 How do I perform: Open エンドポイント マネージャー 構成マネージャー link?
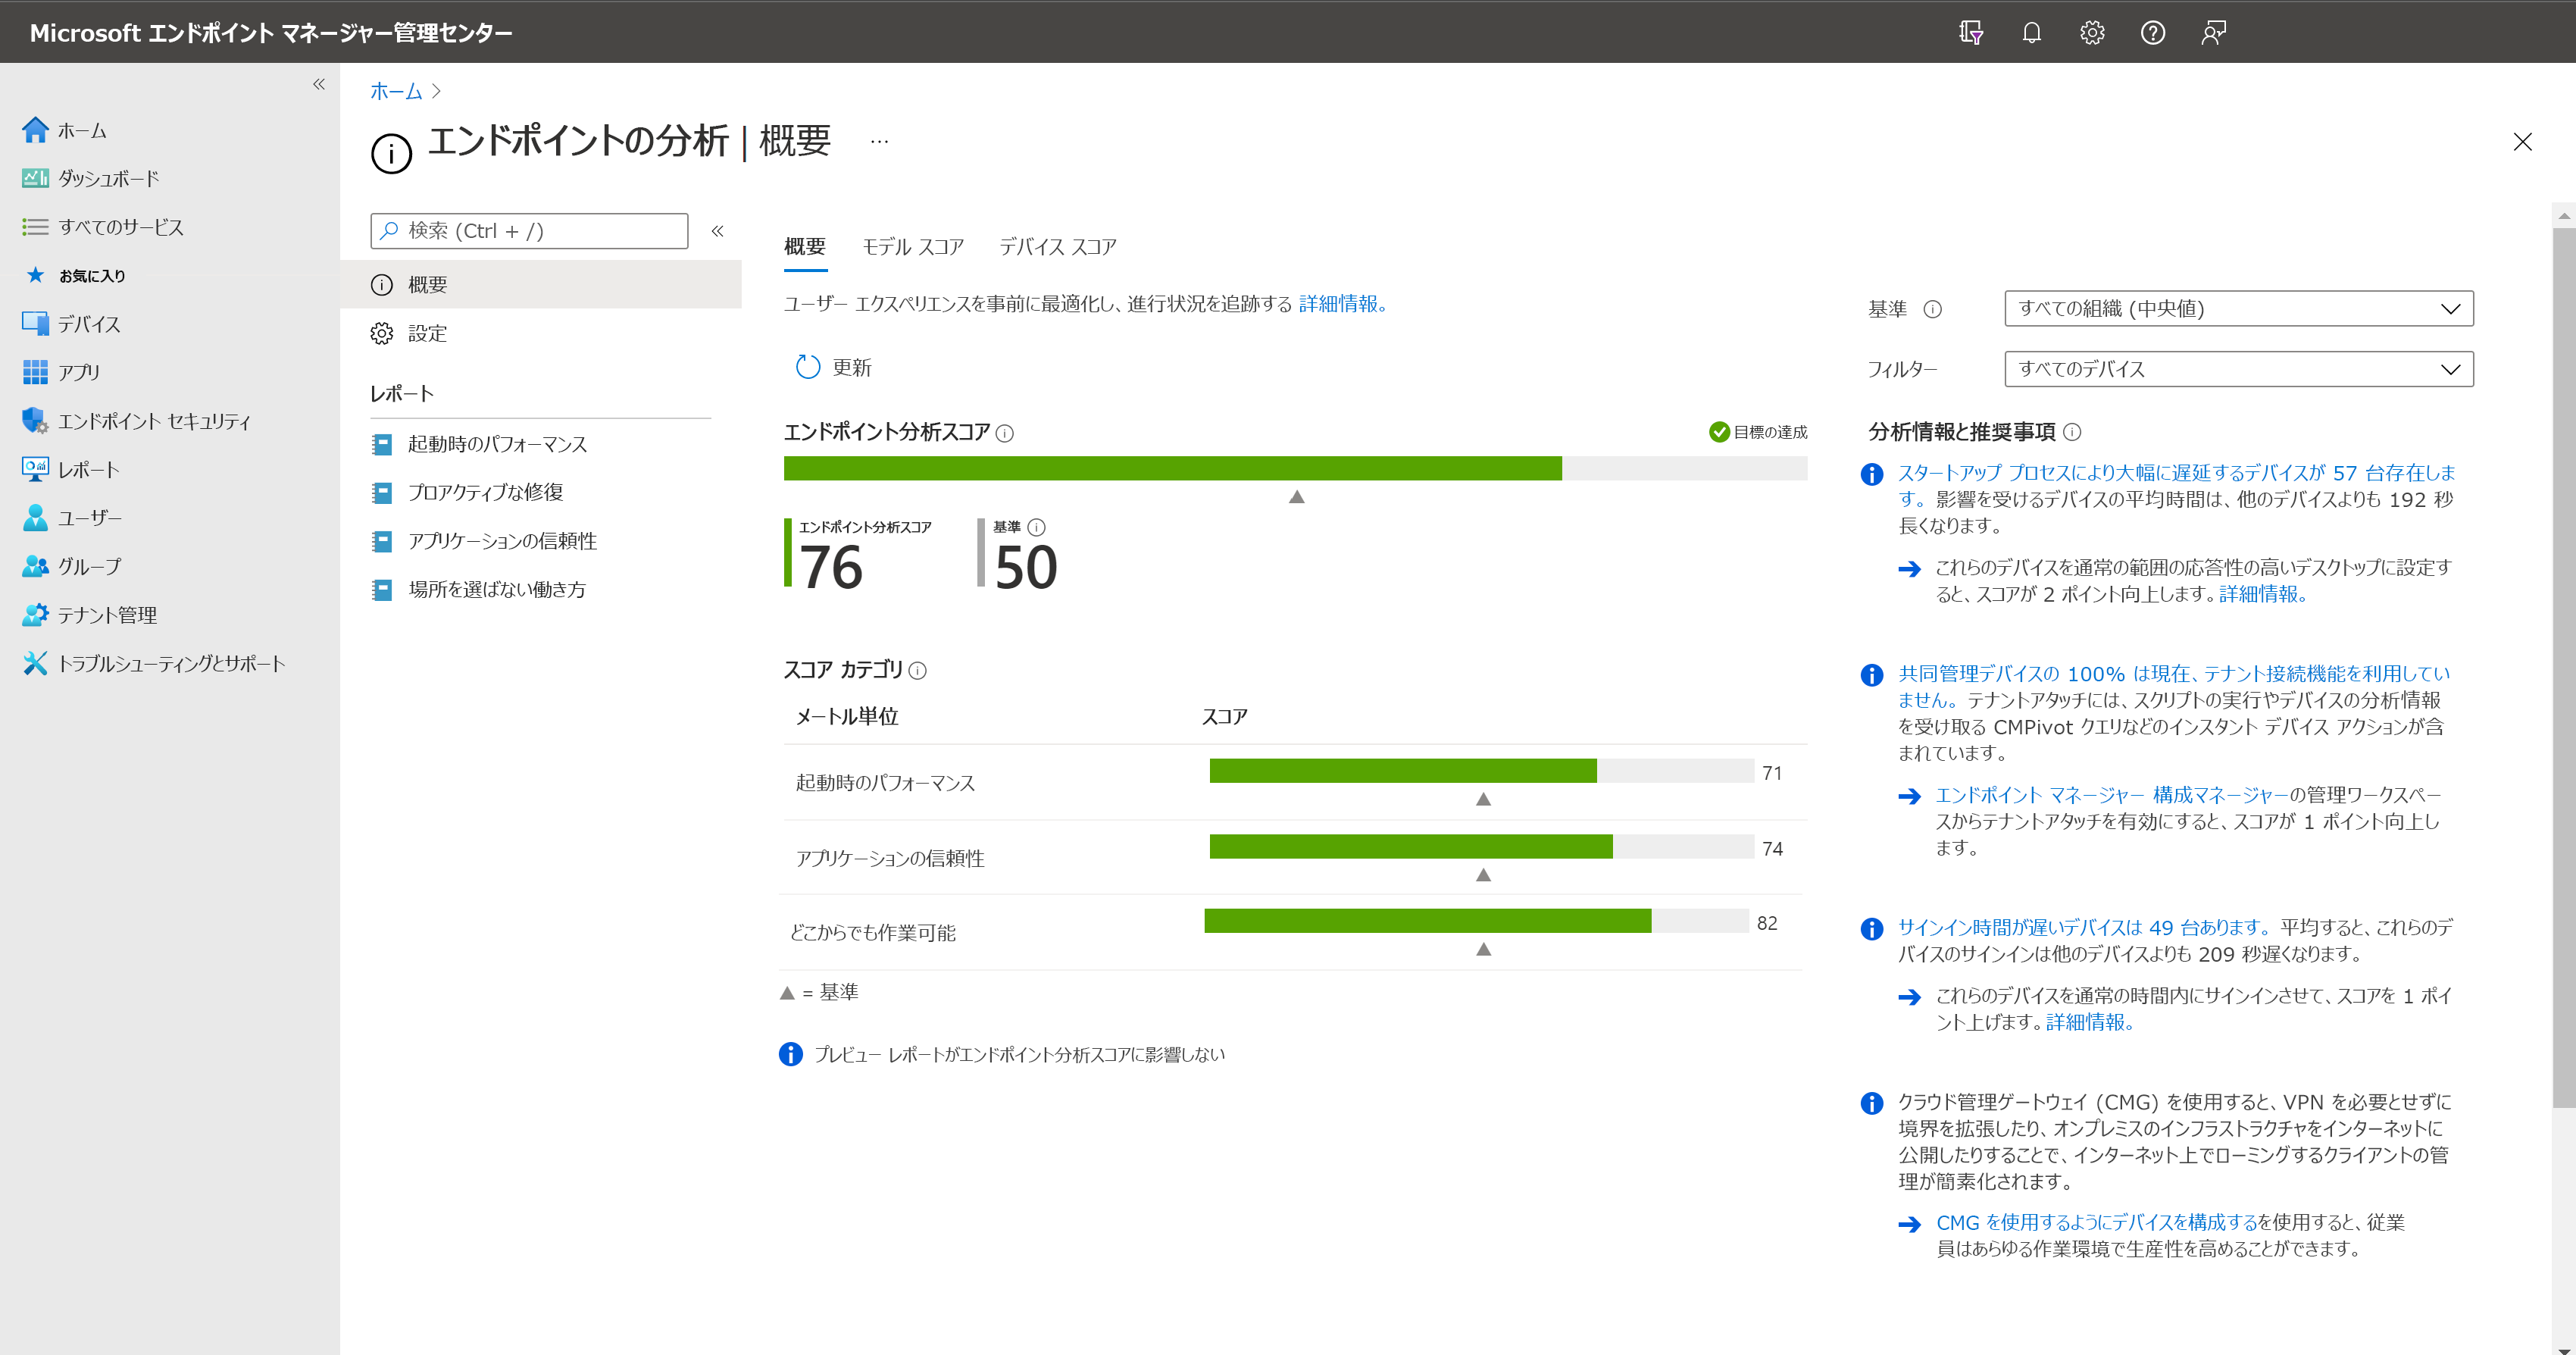pyautogui.click(x=2112, y=795)
